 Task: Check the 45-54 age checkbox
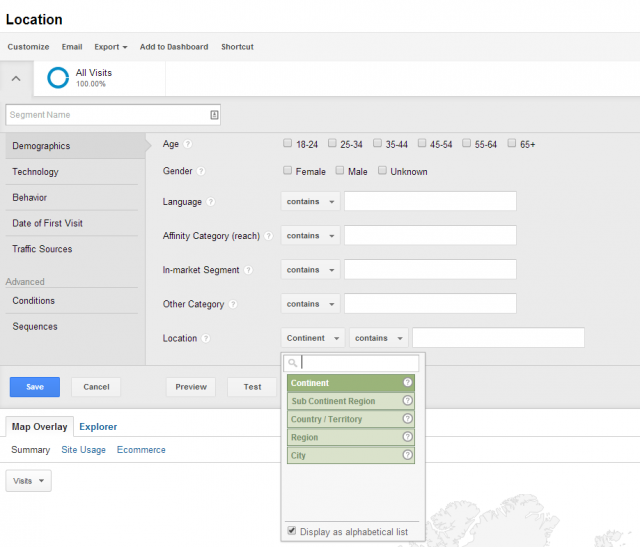422,143
